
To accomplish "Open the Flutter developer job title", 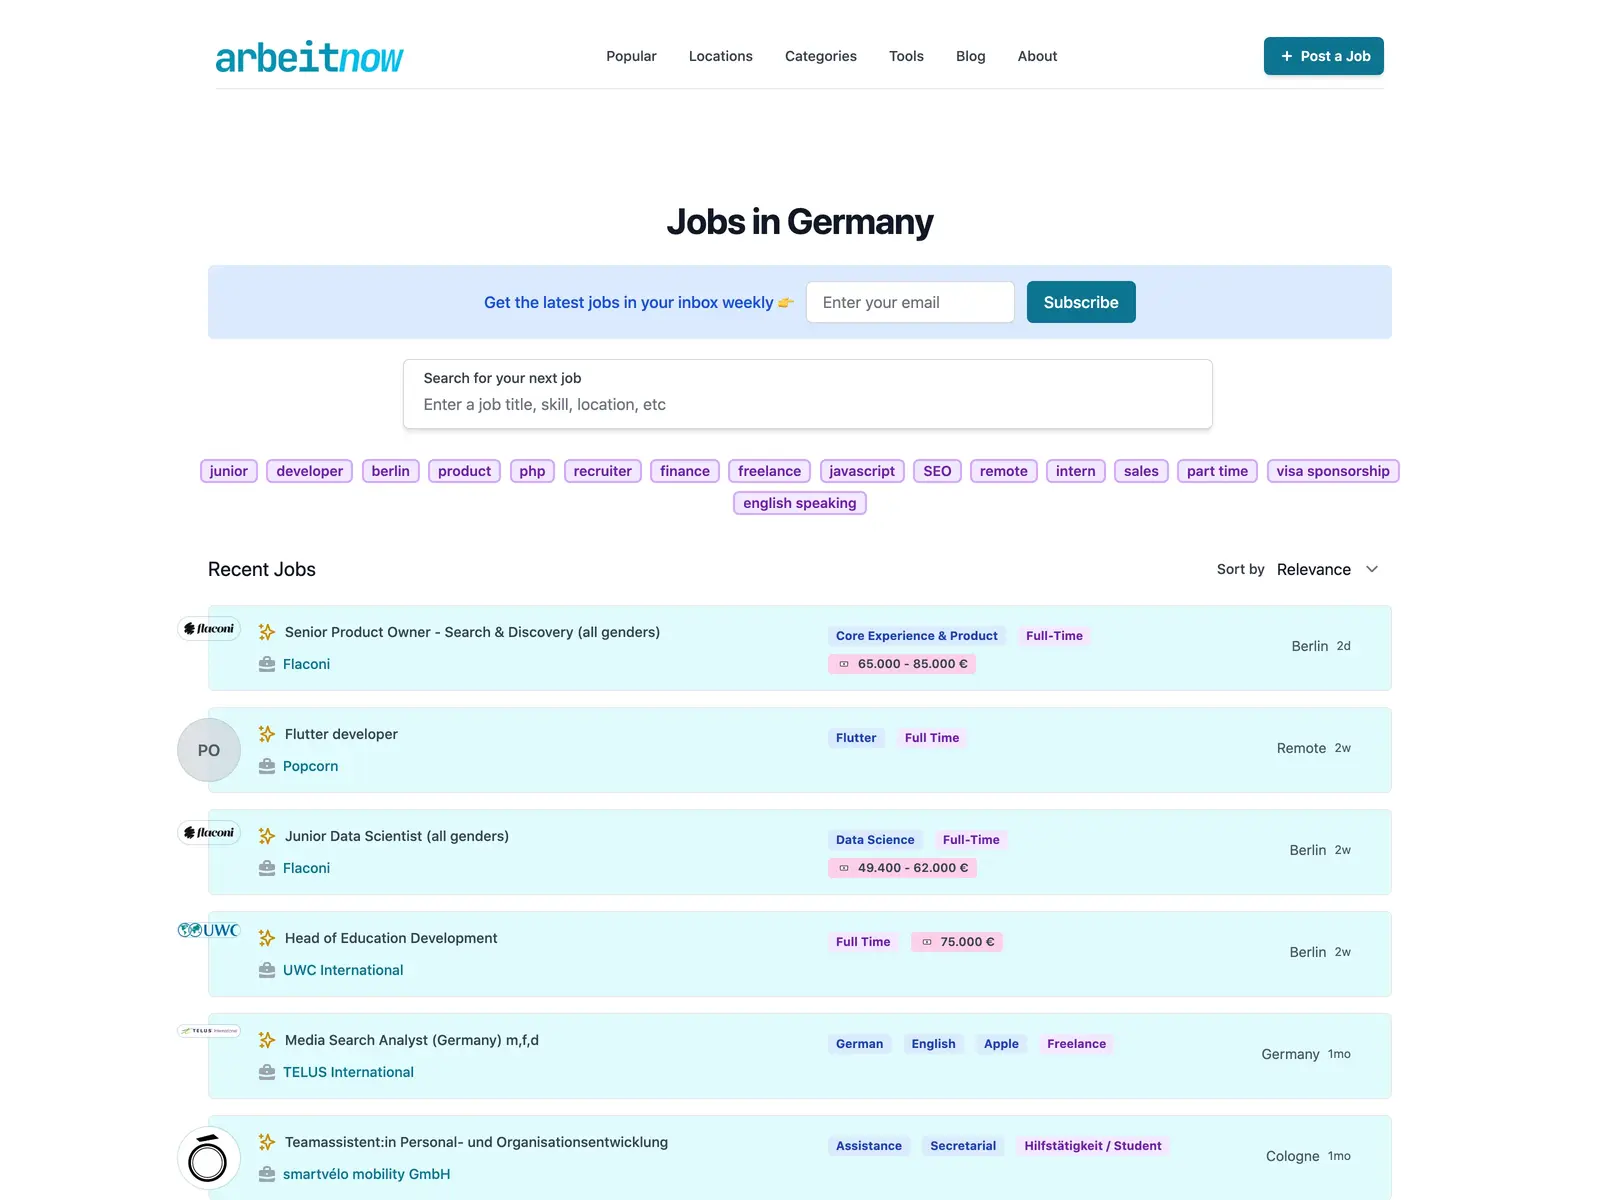I will (x=341, y=734).
